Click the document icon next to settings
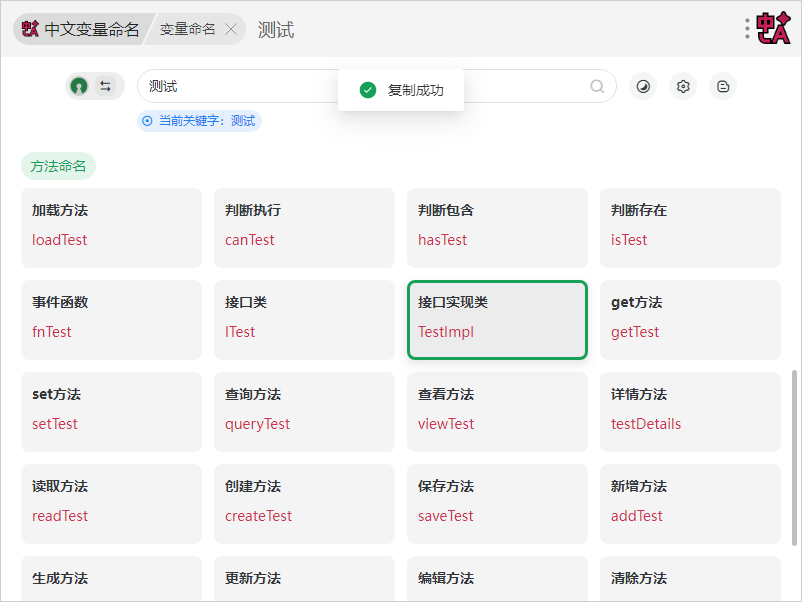The height and width of the screenshot is (602, 802). click(x=723, y=86)
